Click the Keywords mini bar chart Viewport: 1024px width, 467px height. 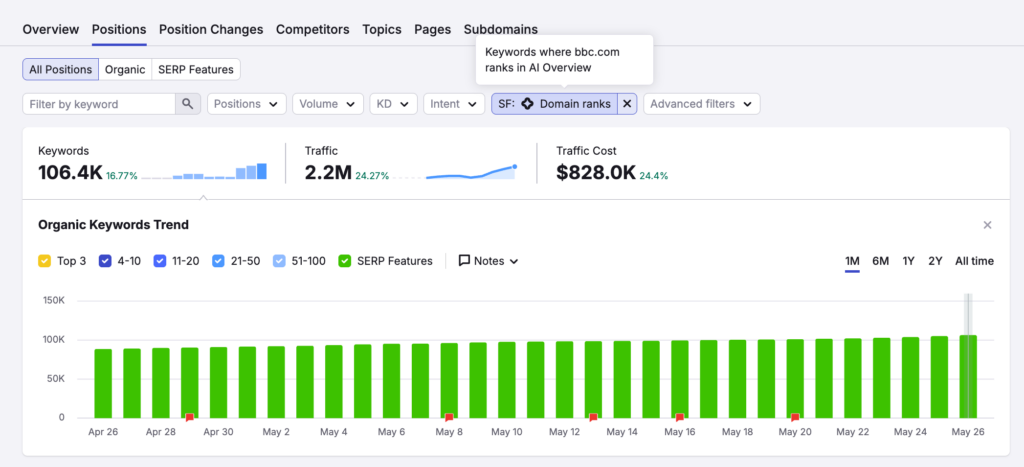(204, 171)
